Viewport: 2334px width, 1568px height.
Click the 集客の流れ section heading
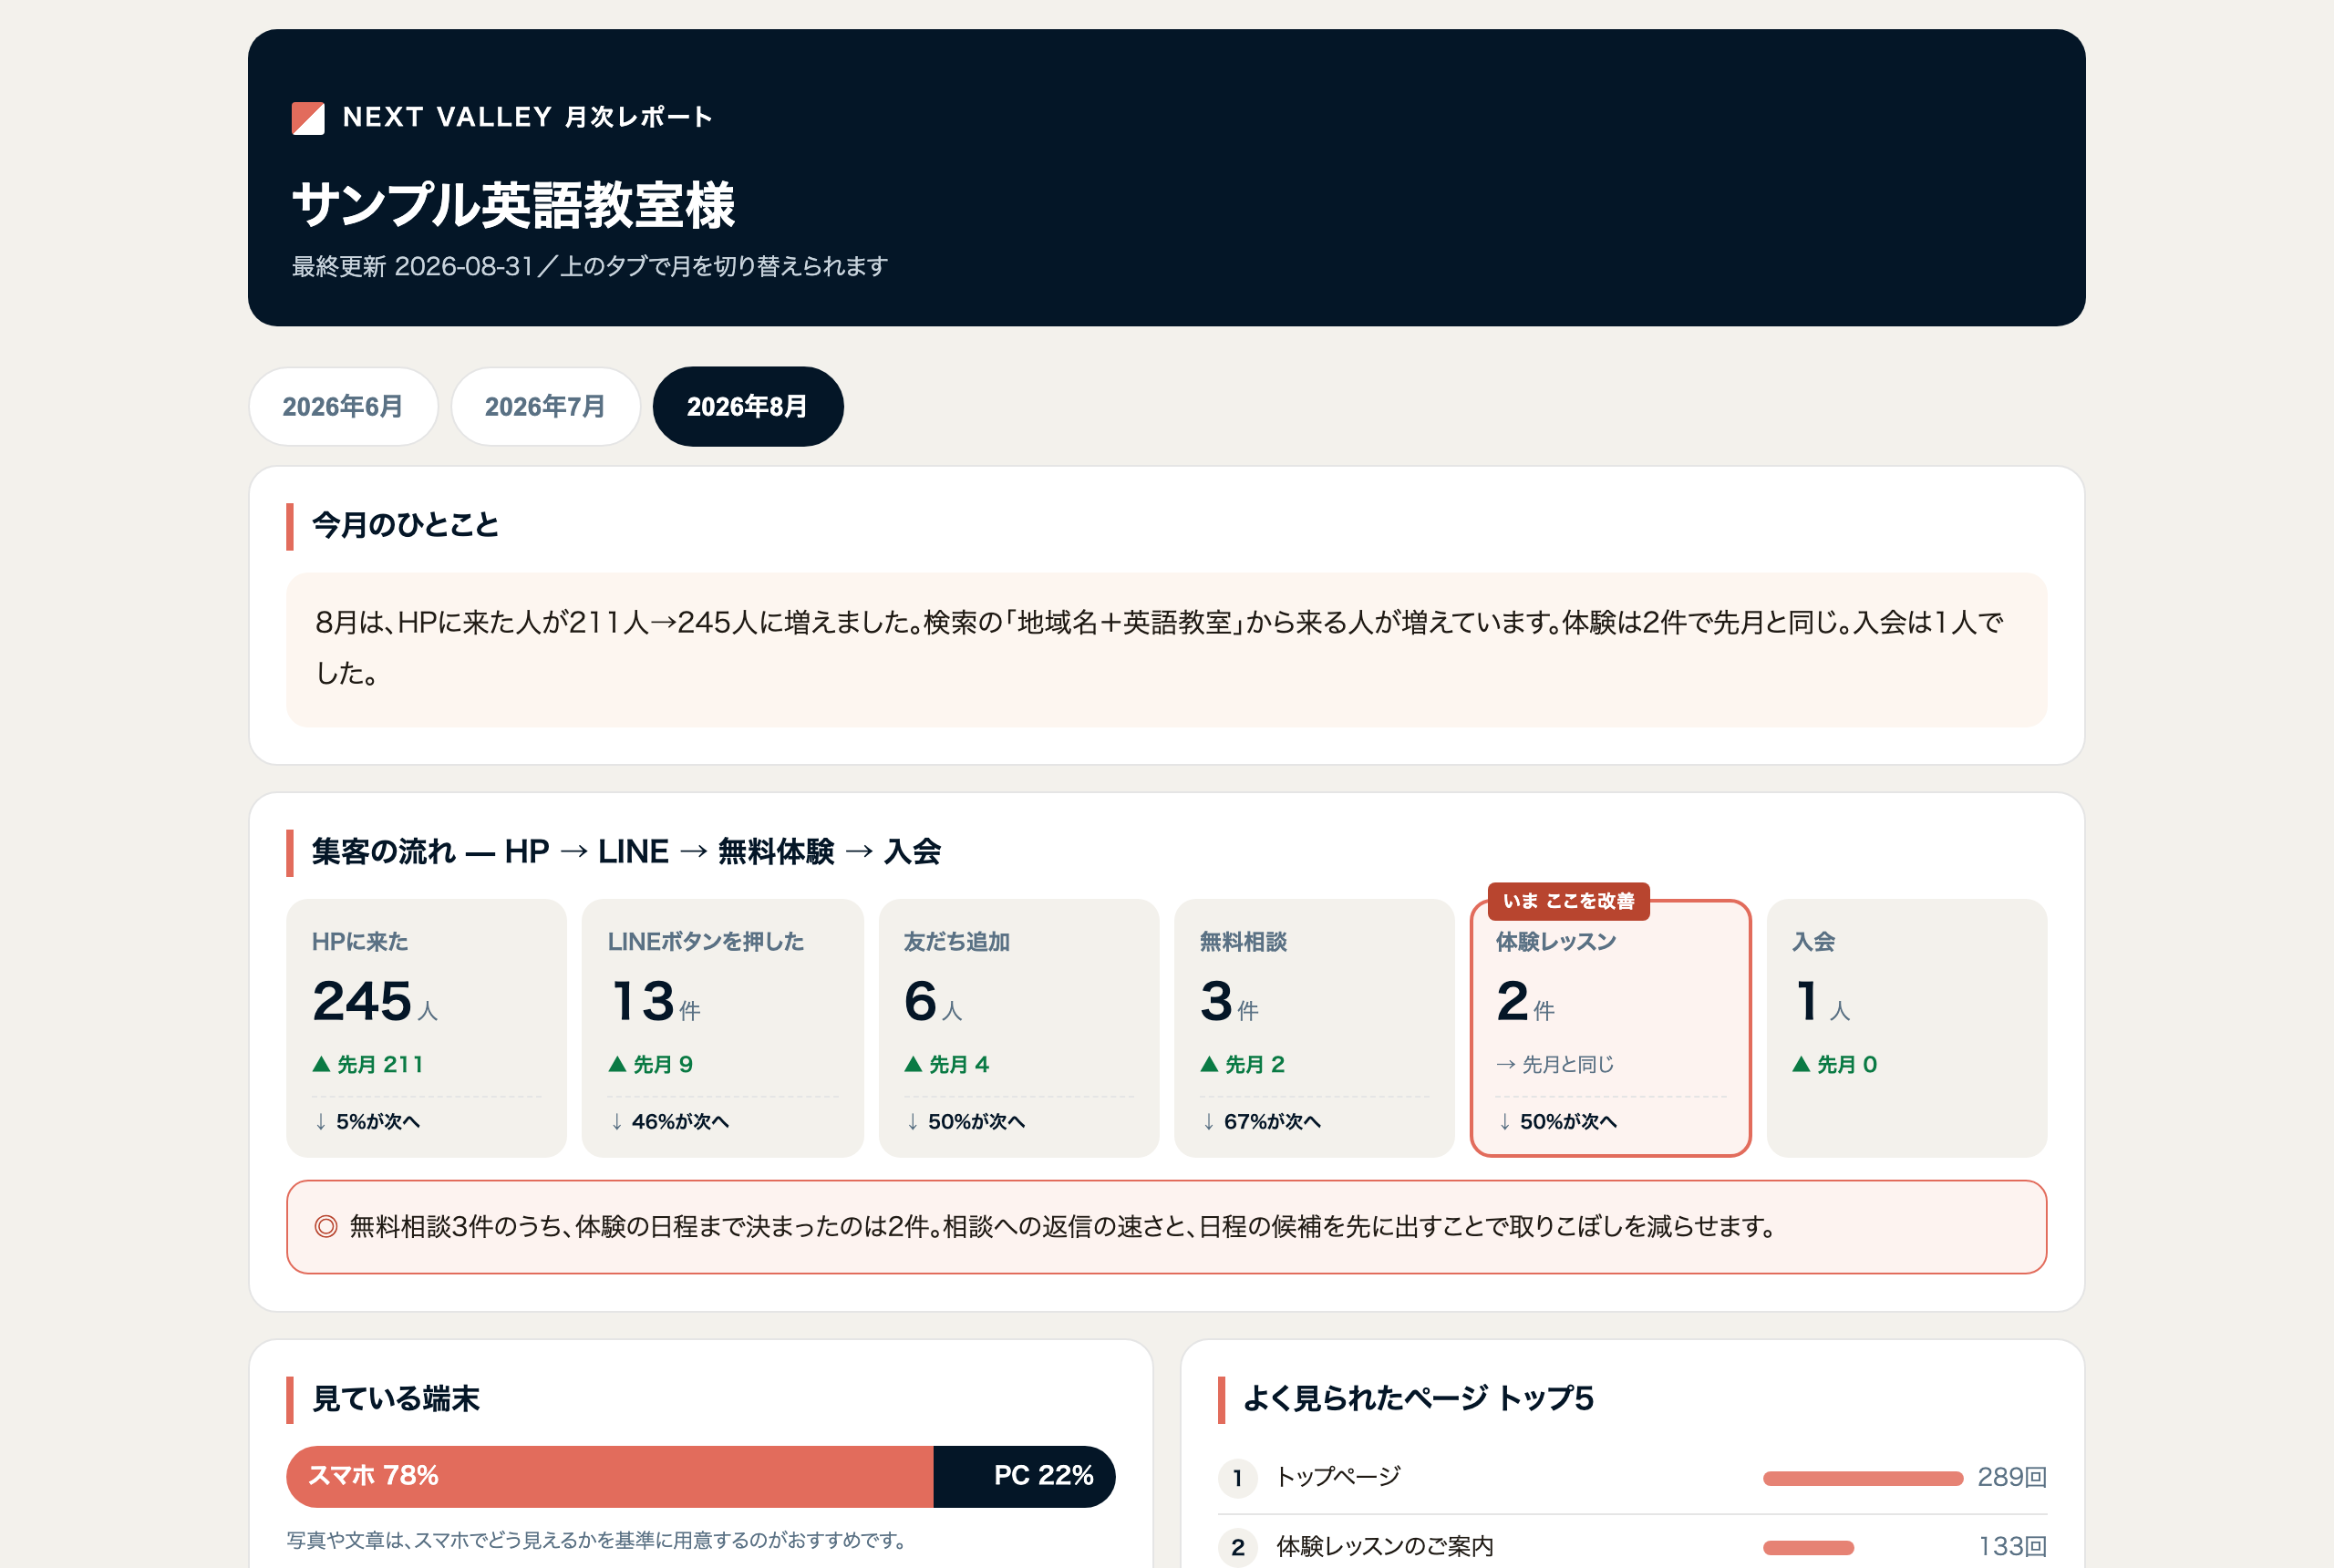626,852
